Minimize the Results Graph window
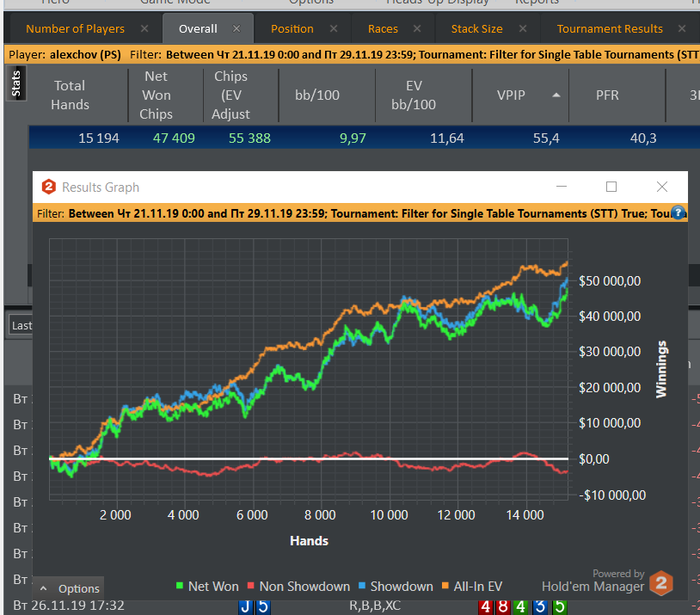The width and height of the screenshot is (700, 615). tap(561, 187)
